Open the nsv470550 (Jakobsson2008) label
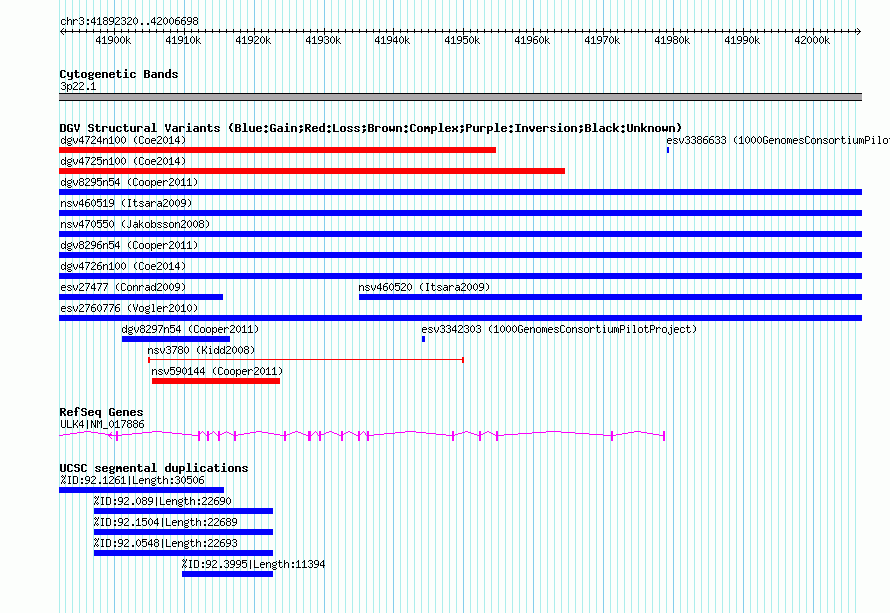This screenshot has height=613, width=890. click(x=135, y=224)
